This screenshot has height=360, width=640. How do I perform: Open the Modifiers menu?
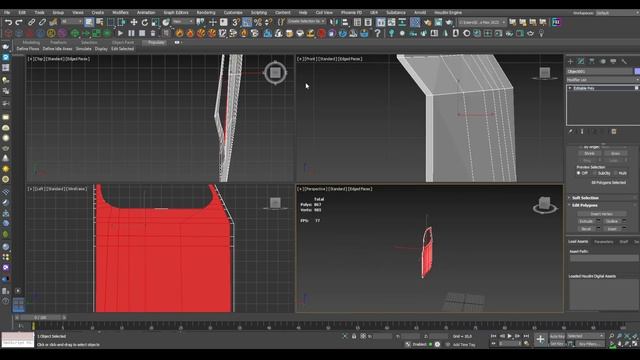coord(120,13)
